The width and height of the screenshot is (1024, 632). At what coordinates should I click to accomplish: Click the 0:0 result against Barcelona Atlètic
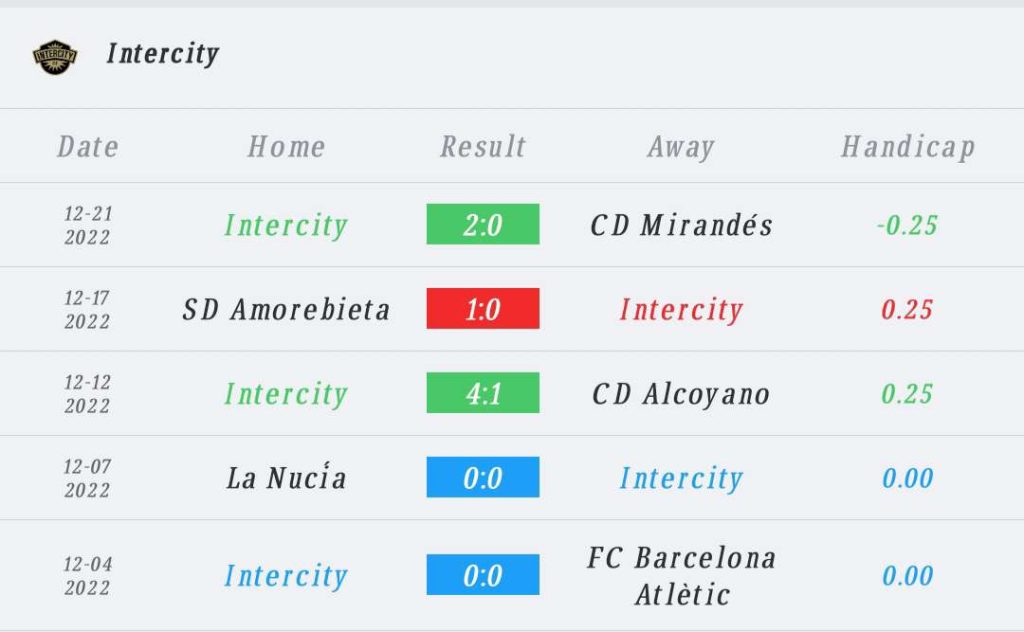(x=483, y=575)
